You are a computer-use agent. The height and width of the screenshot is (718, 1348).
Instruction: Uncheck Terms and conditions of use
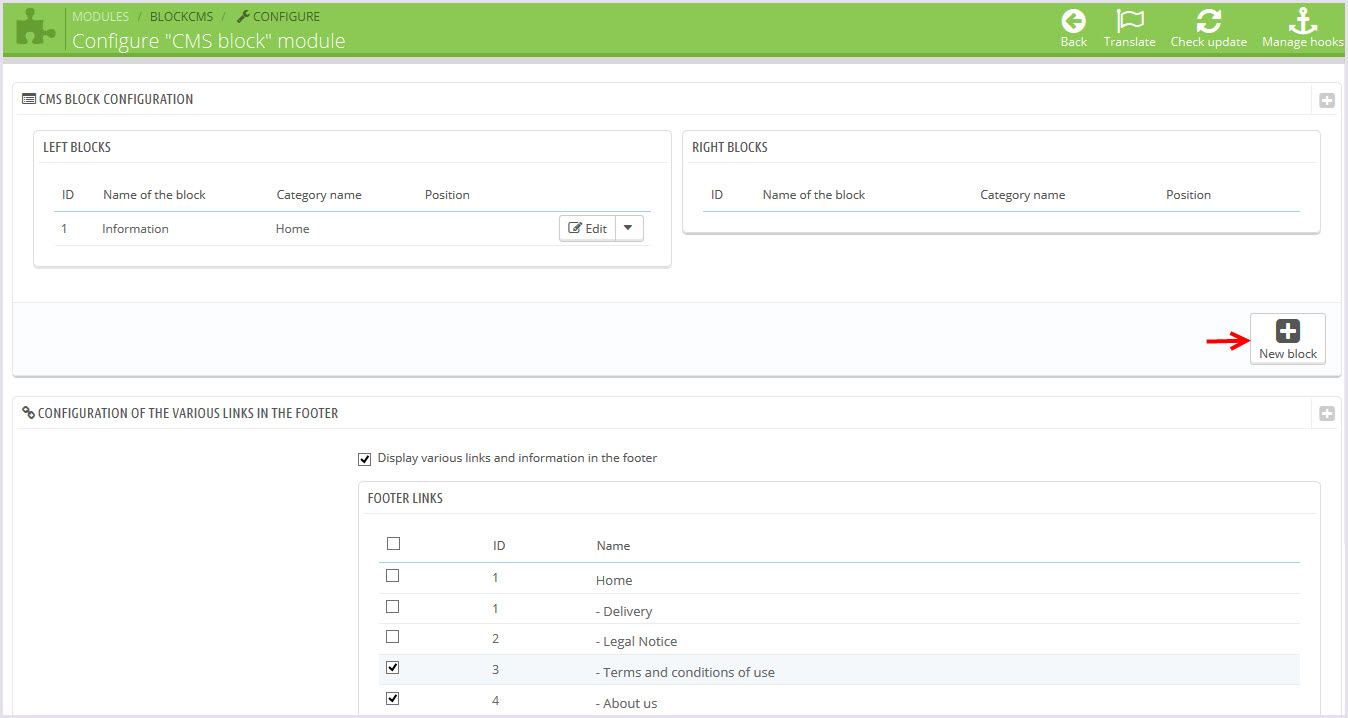tap(393, 667)
